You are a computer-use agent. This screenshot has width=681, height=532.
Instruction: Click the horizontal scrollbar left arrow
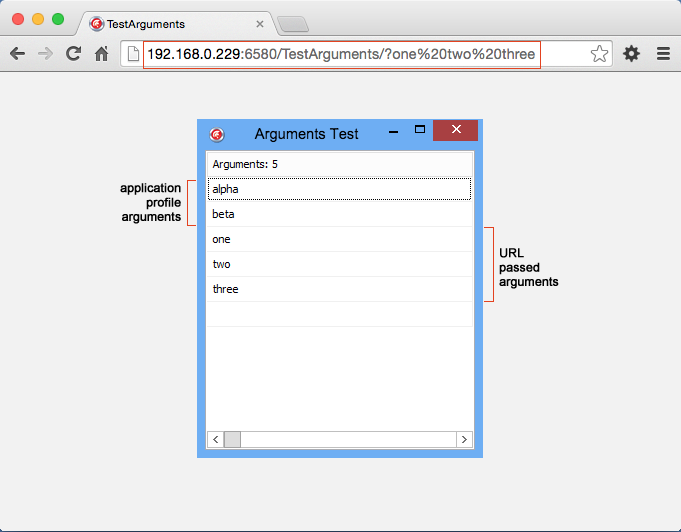[x=214, y=439]
